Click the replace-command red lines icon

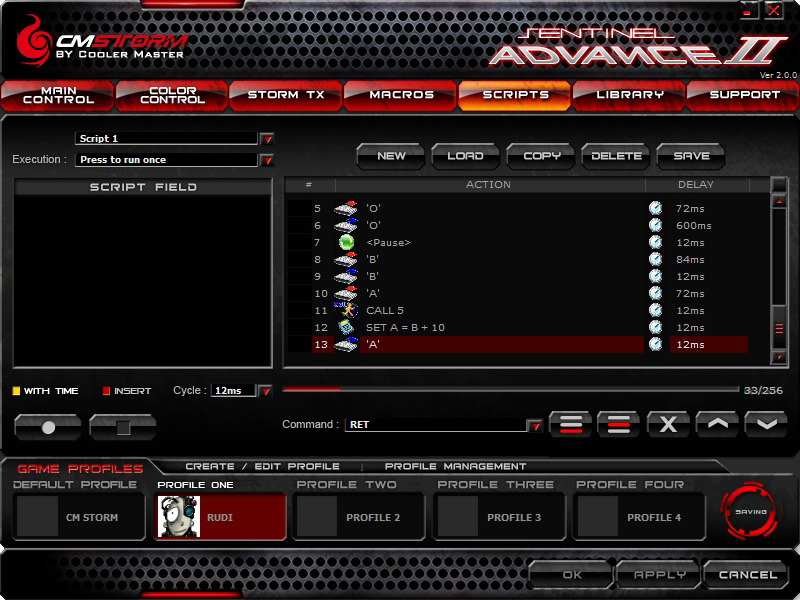tap(618, 424)
